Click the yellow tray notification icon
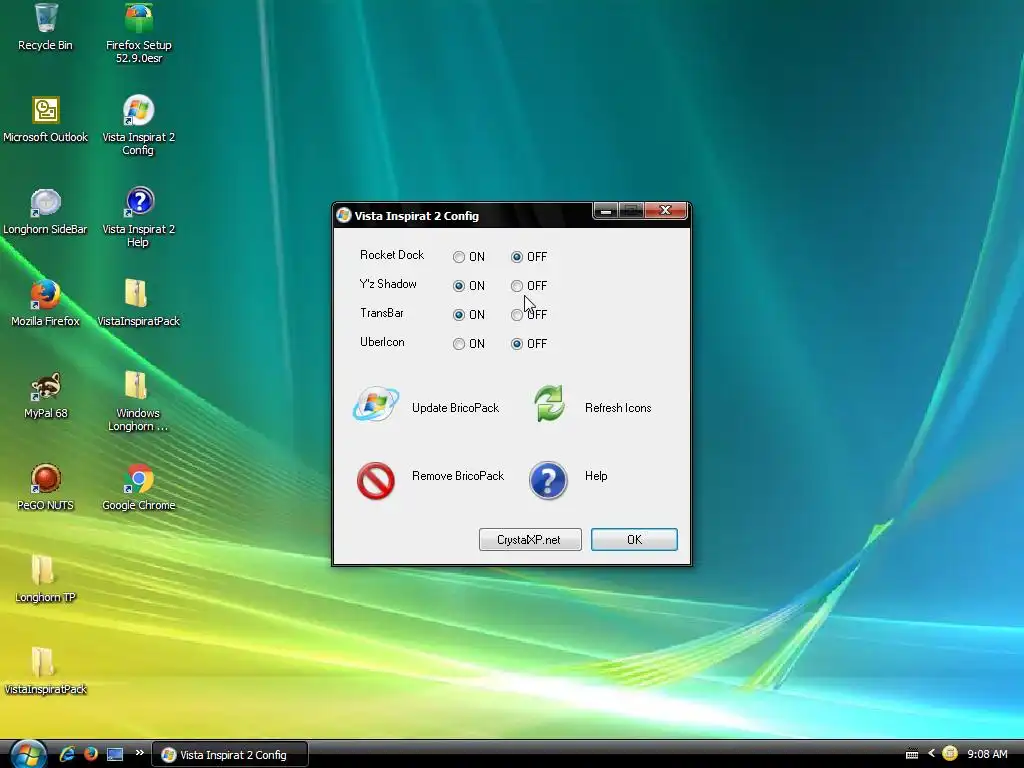The image size is (1024, 768). click(x=950, y=754)
